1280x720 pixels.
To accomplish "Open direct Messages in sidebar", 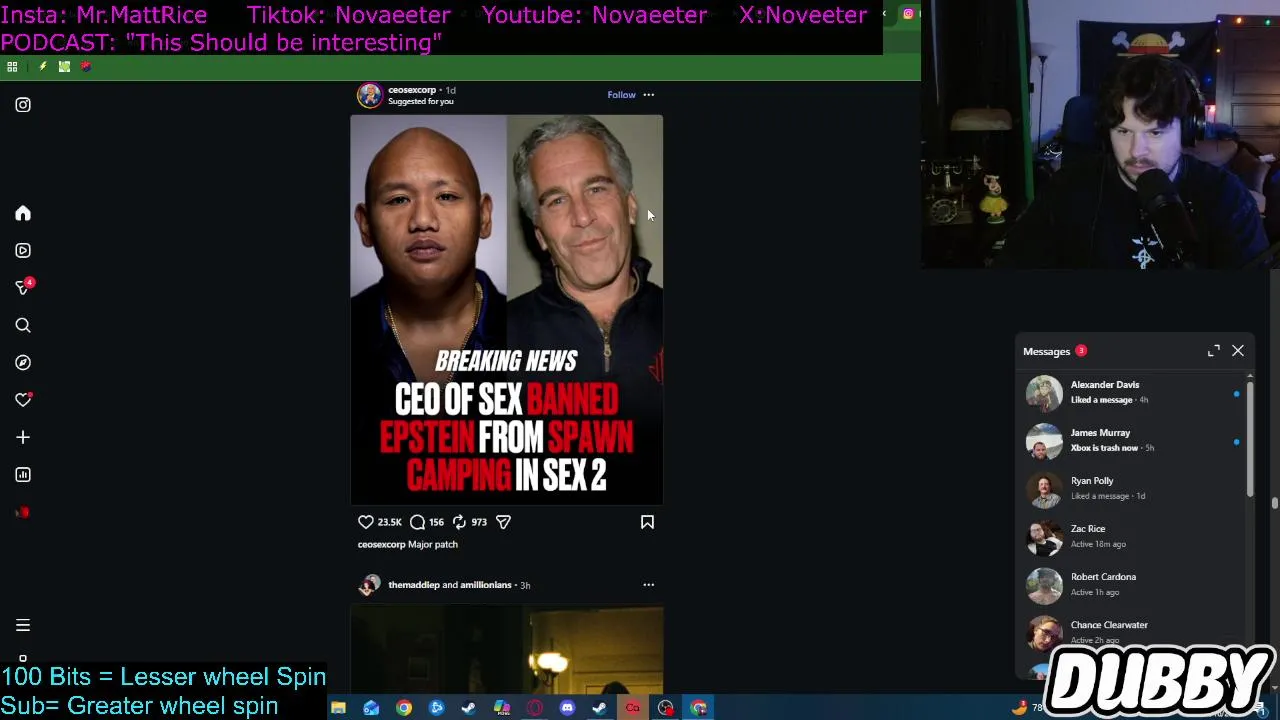I will click(23, 288).
